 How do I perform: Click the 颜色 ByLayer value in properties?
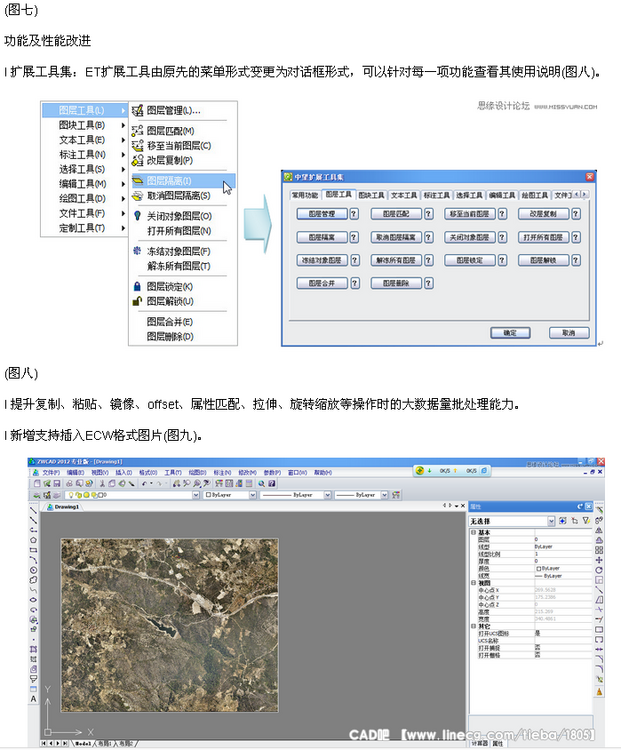[563, 569]
